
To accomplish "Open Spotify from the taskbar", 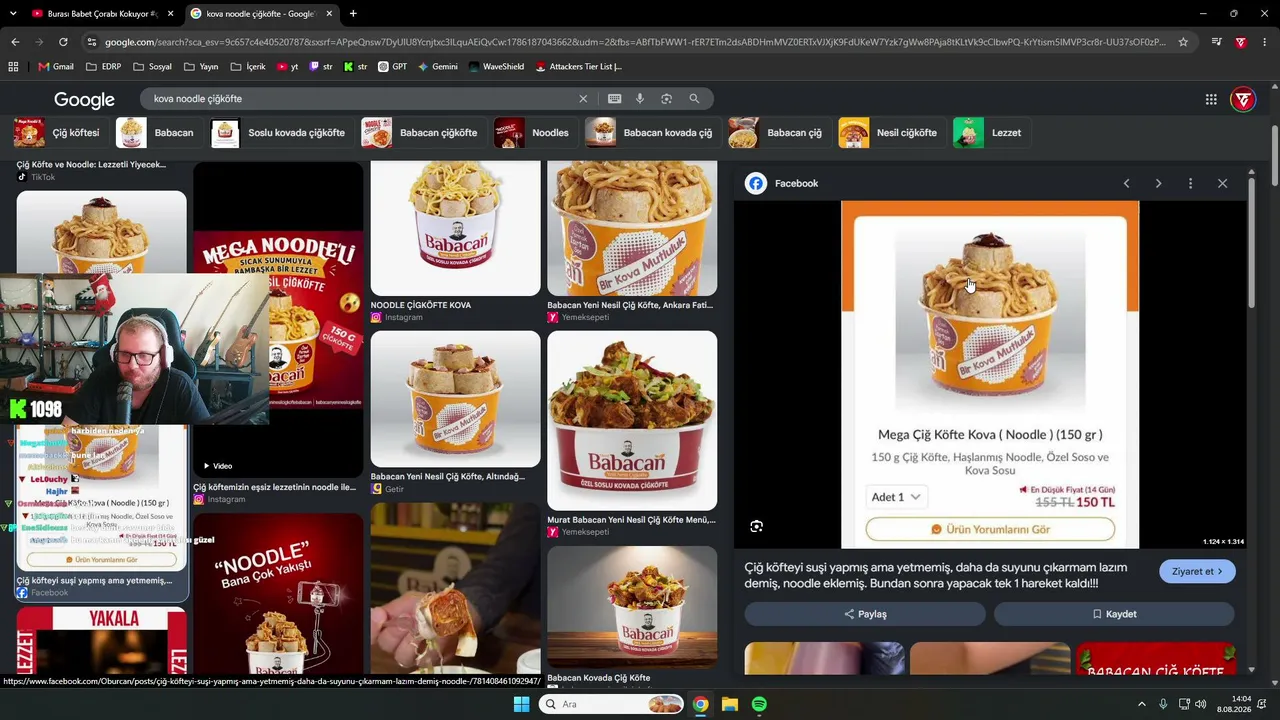I will click(759, 704).
